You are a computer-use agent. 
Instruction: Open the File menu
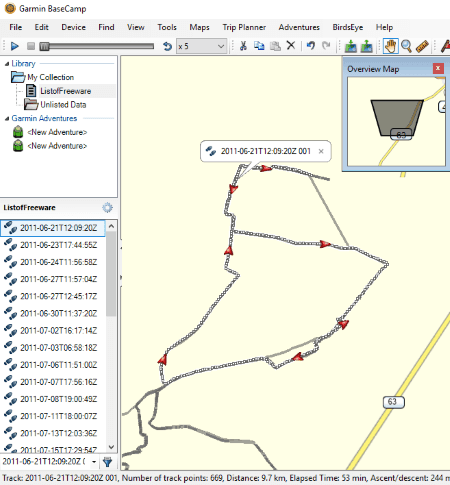(16, 27)
